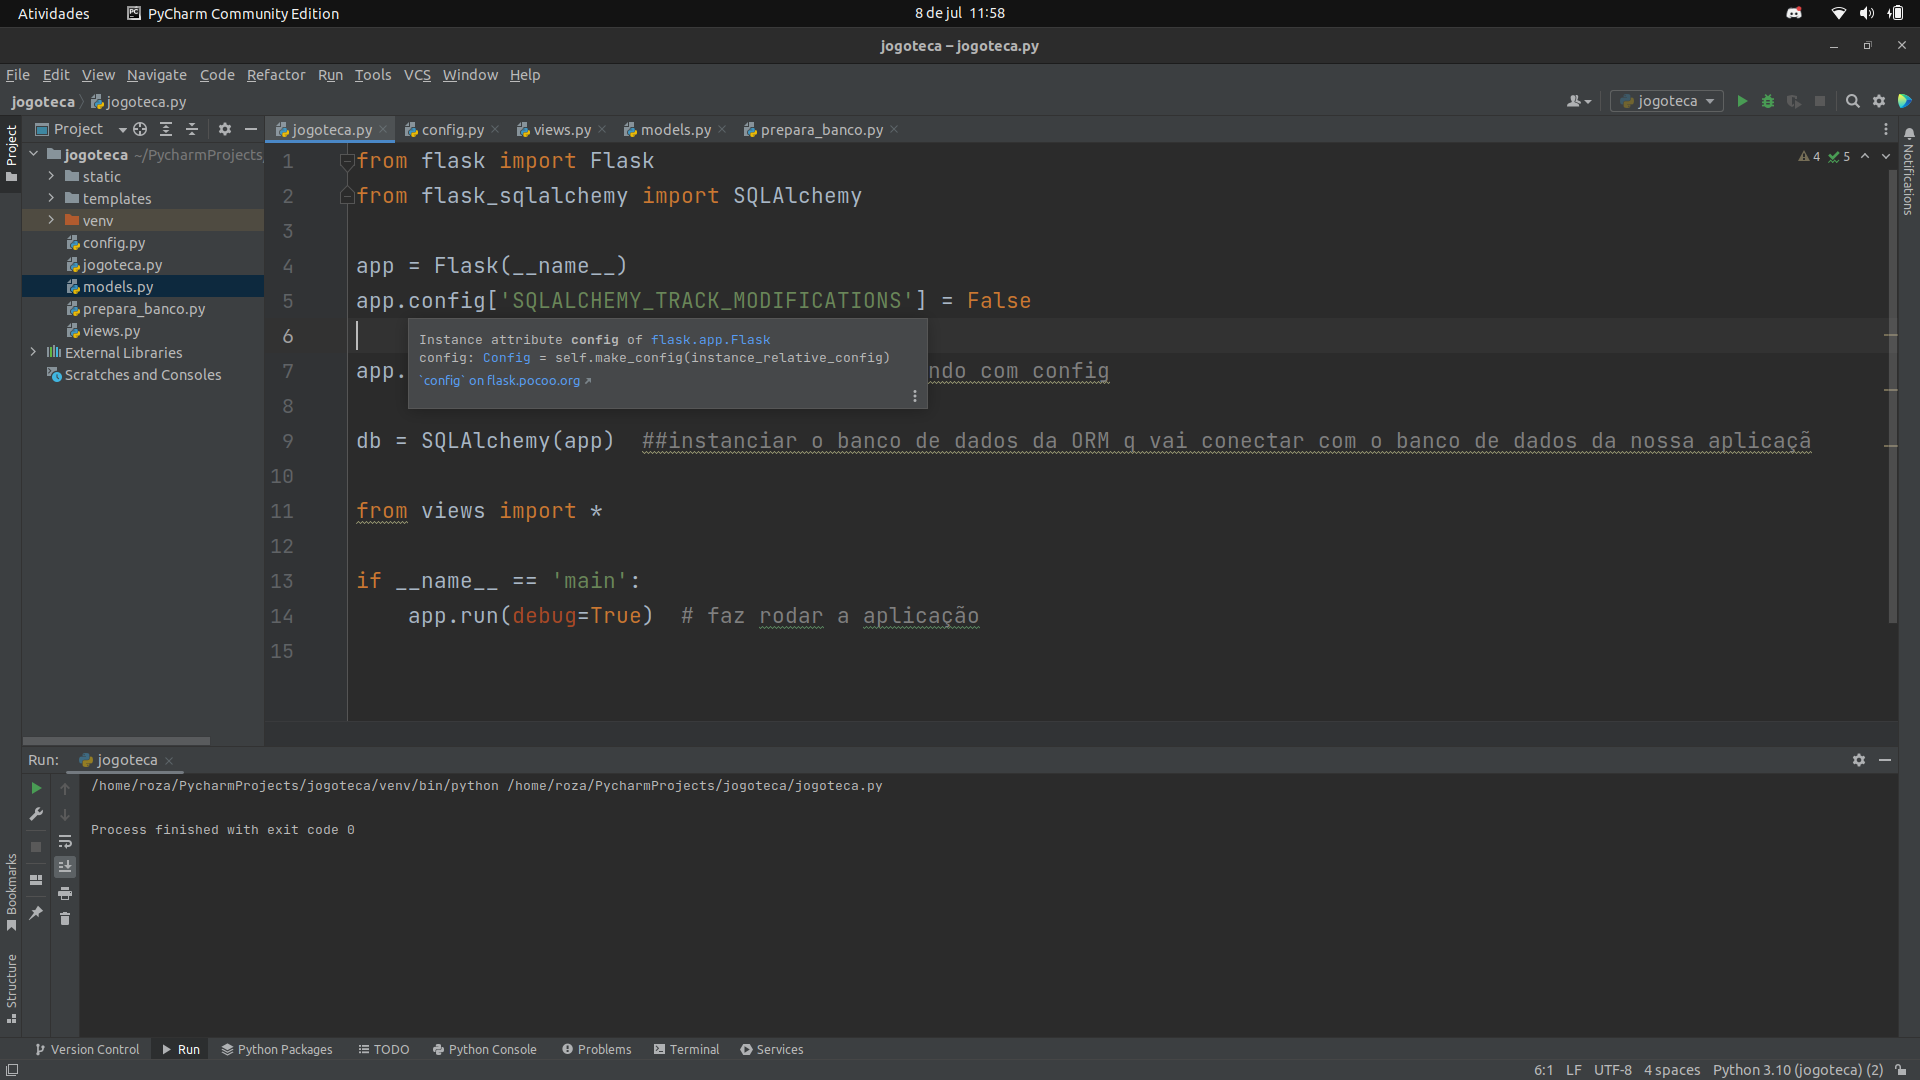Open the VCS menu in menu bar
Screen dimensions: 1920x1080
[417, 75]
